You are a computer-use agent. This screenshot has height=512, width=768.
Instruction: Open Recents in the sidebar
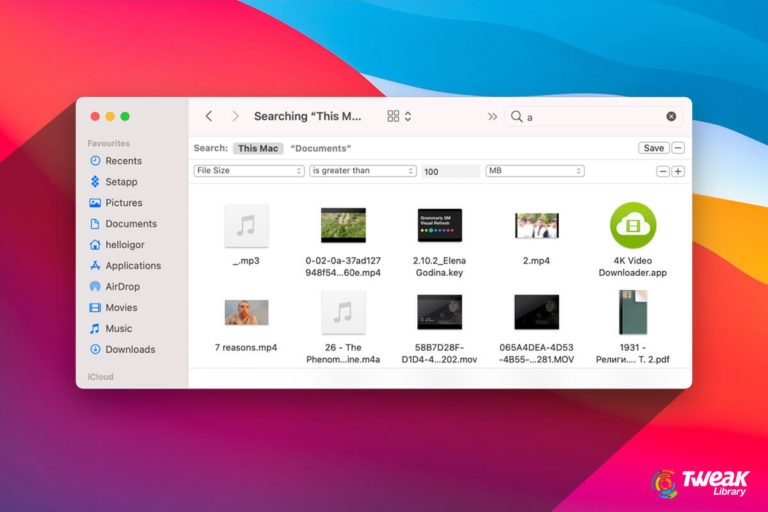[116, 161]
